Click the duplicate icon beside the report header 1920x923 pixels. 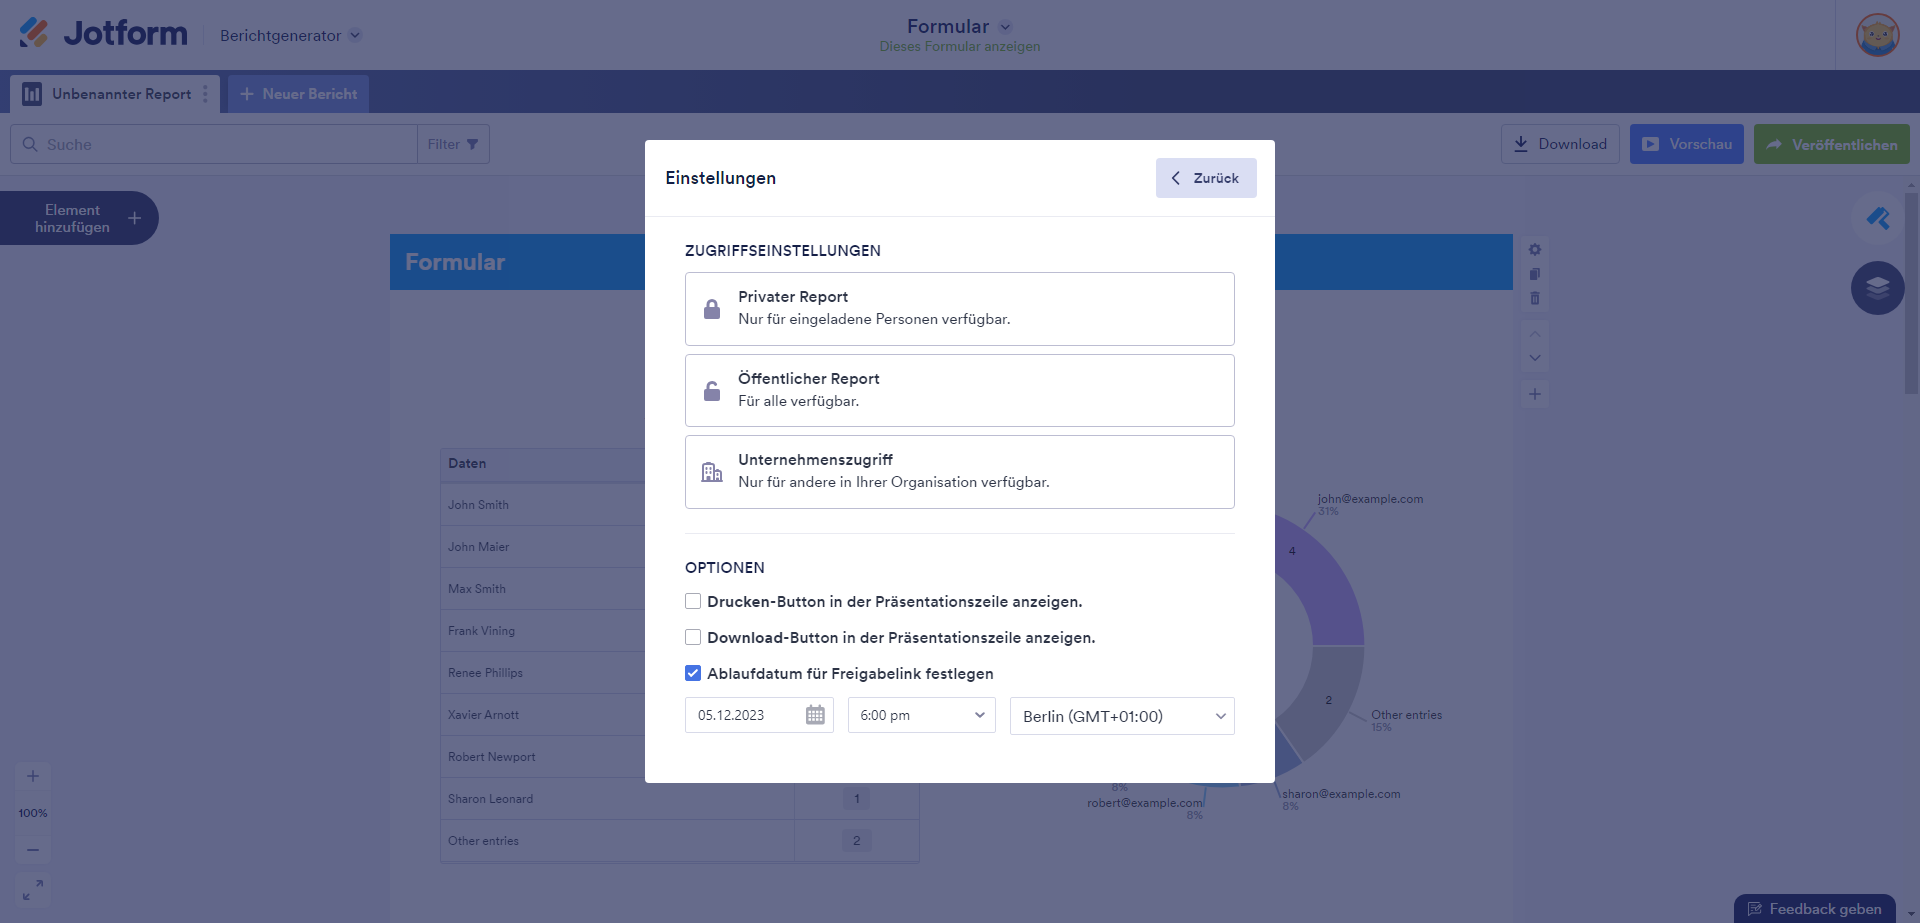(1535, 274)
